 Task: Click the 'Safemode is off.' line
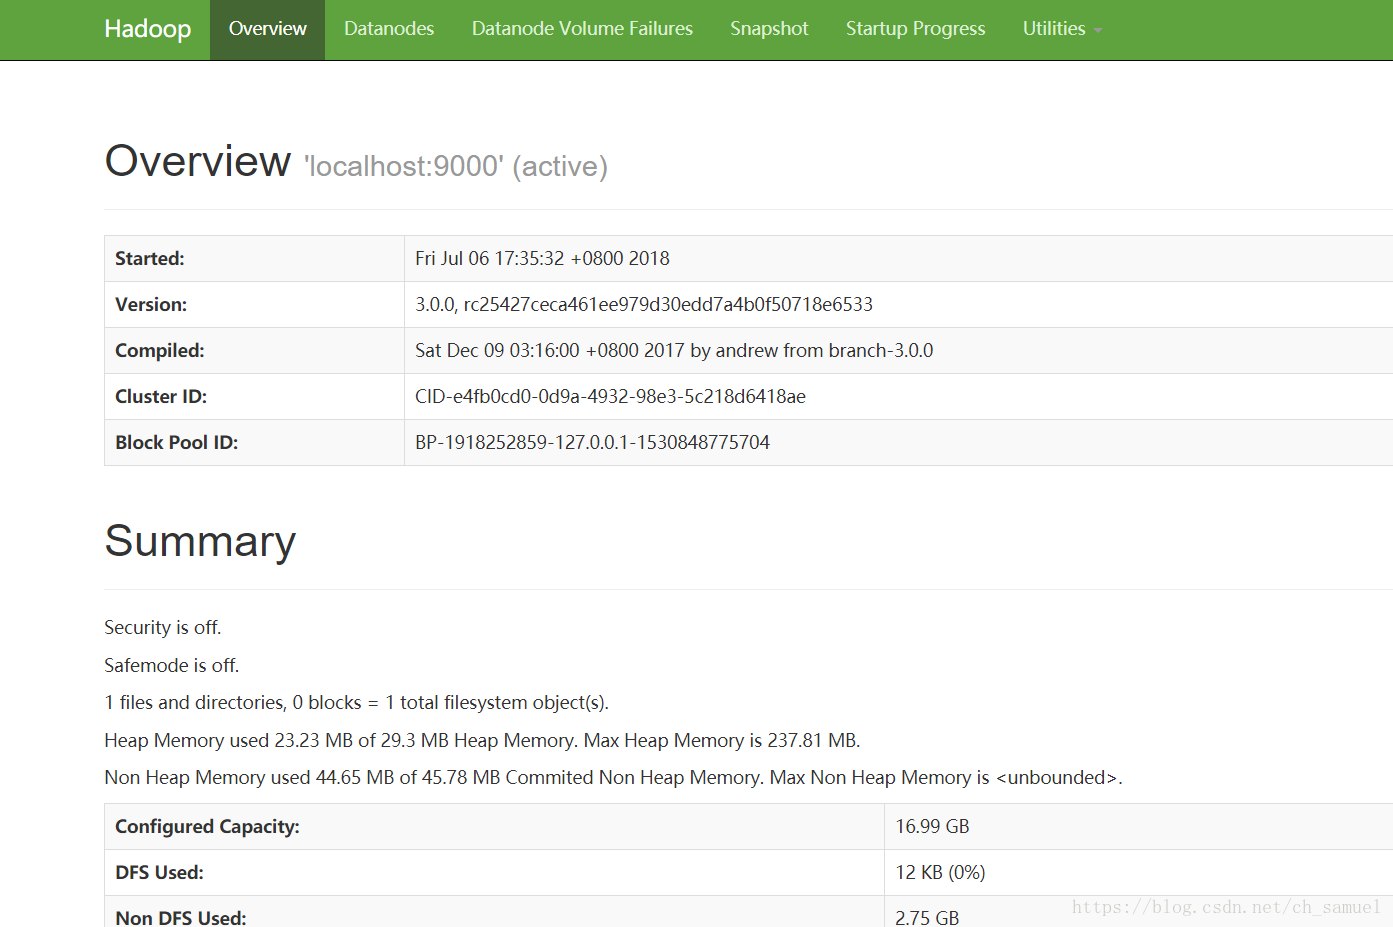pos(172,666)
